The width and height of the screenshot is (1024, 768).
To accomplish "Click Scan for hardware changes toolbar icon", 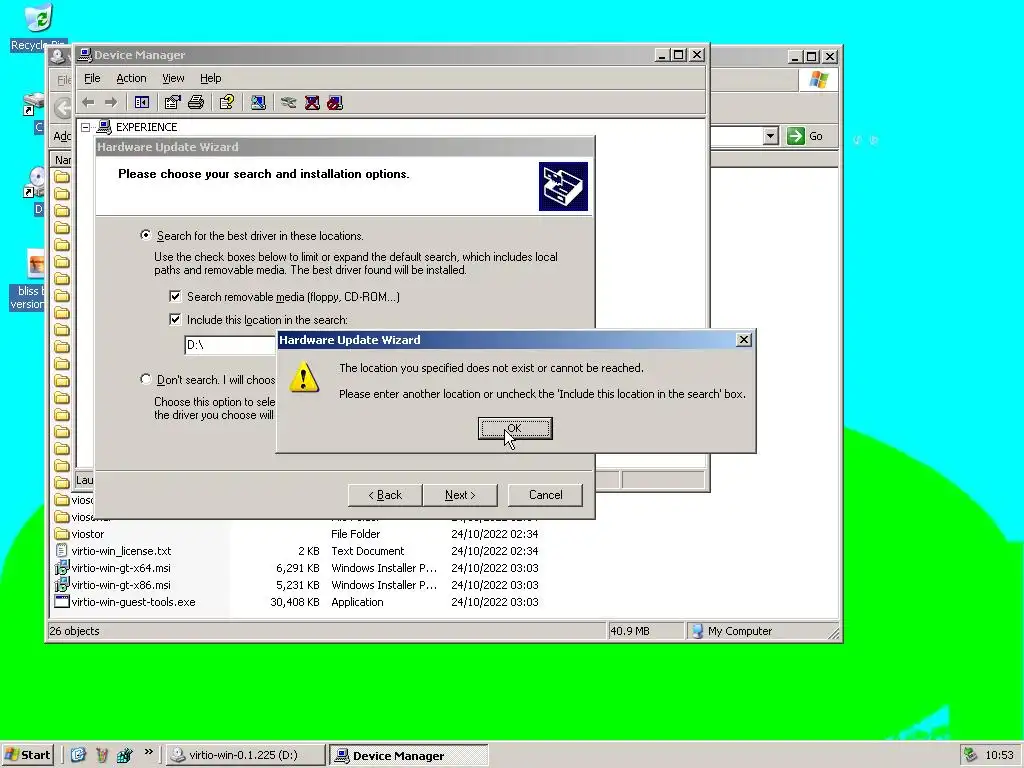I will (x=258, y=103).
